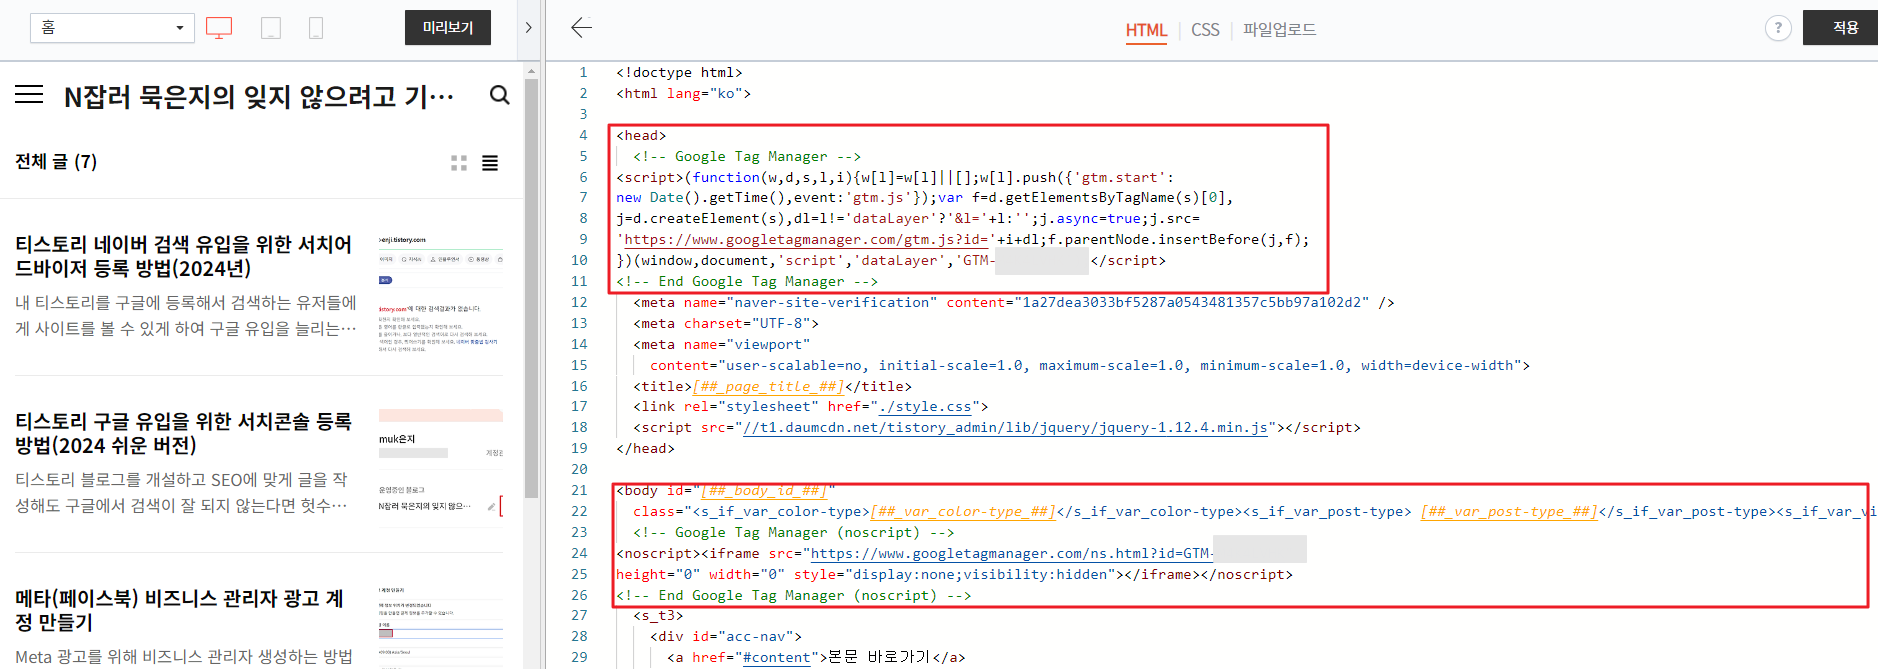Viewport: 1878px width, 669px height.
Task: Click naver-site-verification meta line
Action: click(1013, 302)
